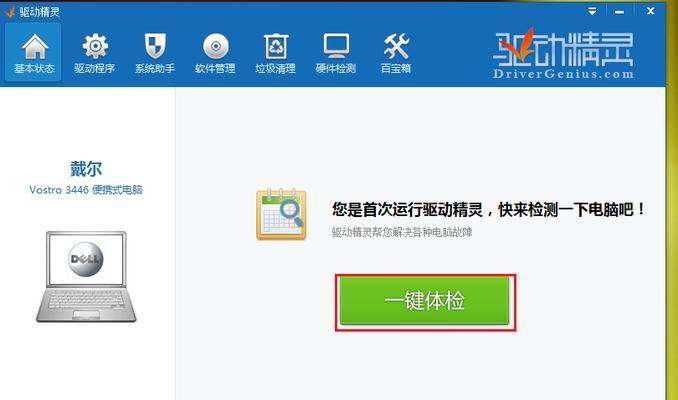
Task: Open the 垃圾清理 recycle bin tab
Action: (x=275, y=54)
